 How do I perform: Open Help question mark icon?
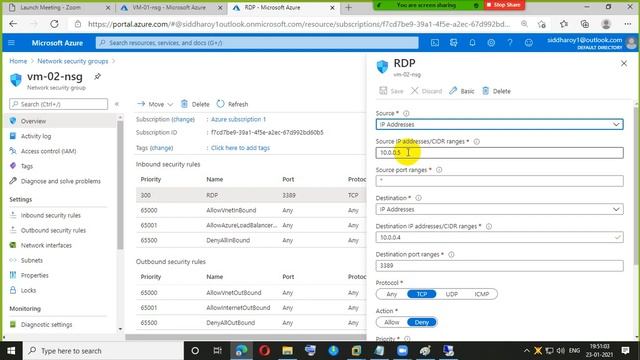tap(510, 43)
